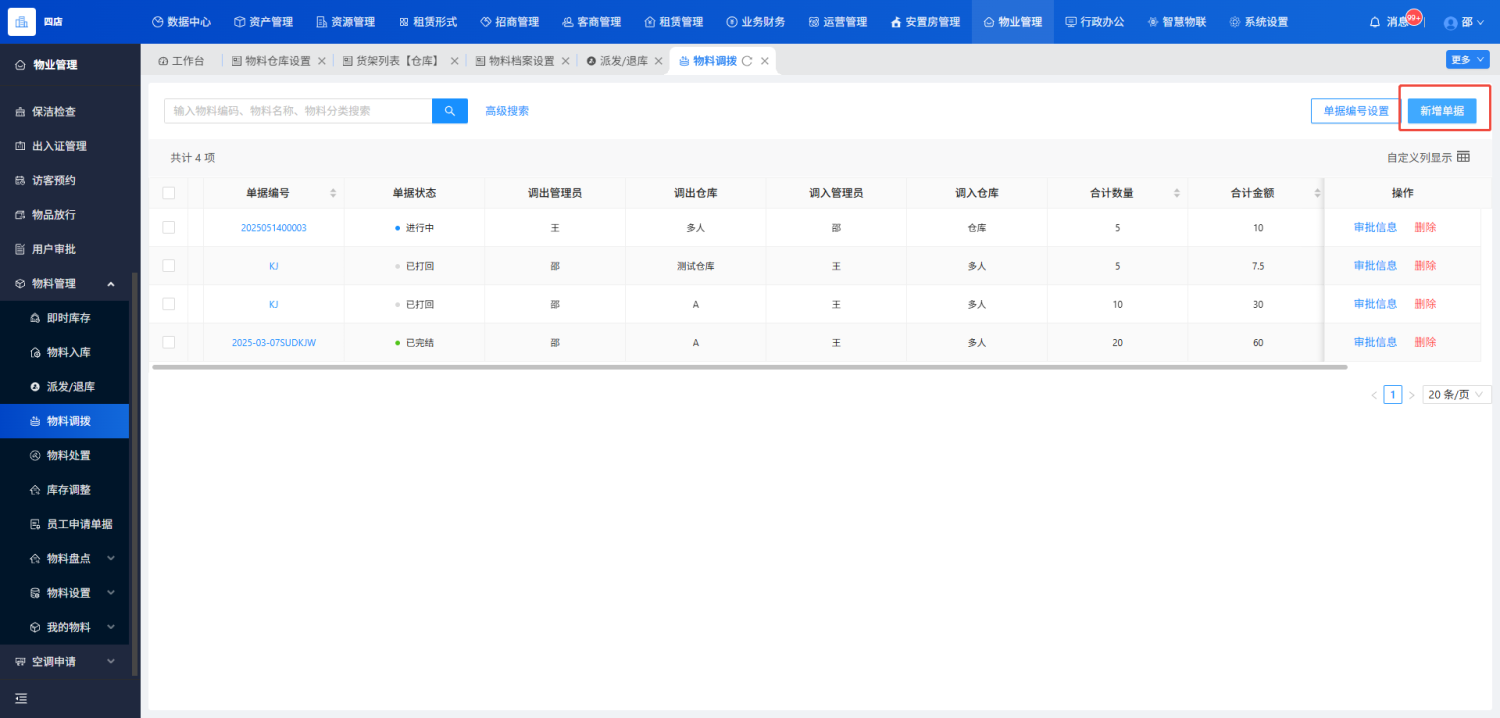
Task: Click the notification bell icon
Action: tap(1374, 22)
